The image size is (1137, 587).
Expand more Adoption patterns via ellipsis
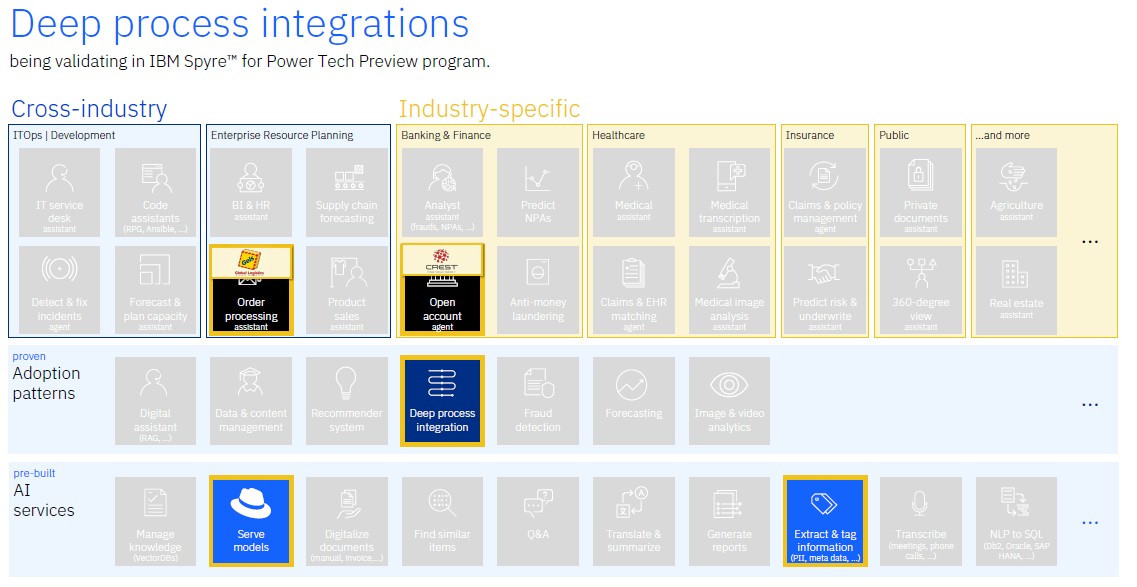pos(1090,405)
